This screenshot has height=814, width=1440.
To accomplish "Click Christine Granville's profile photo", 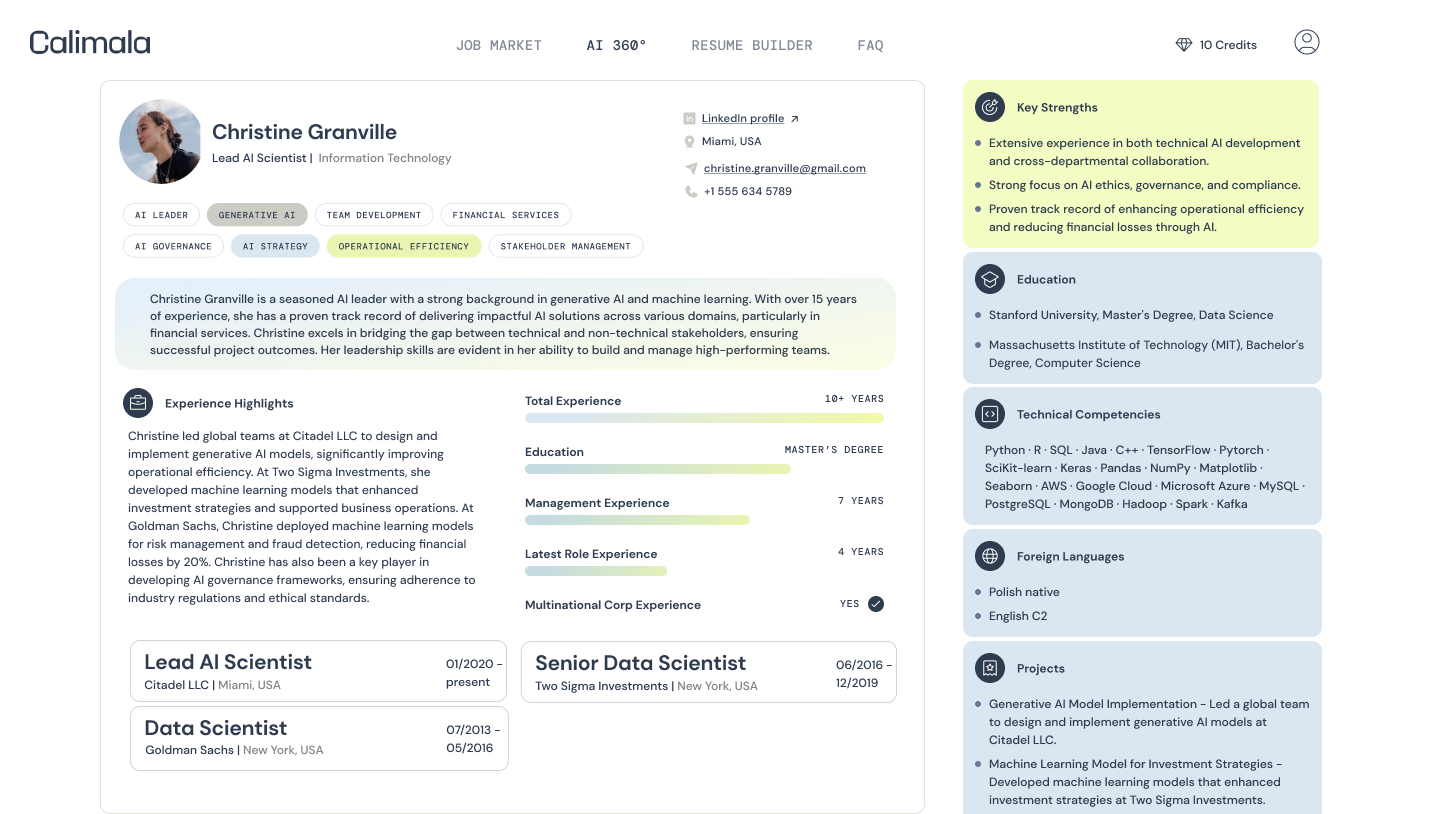I will click(x=161, y=141).
